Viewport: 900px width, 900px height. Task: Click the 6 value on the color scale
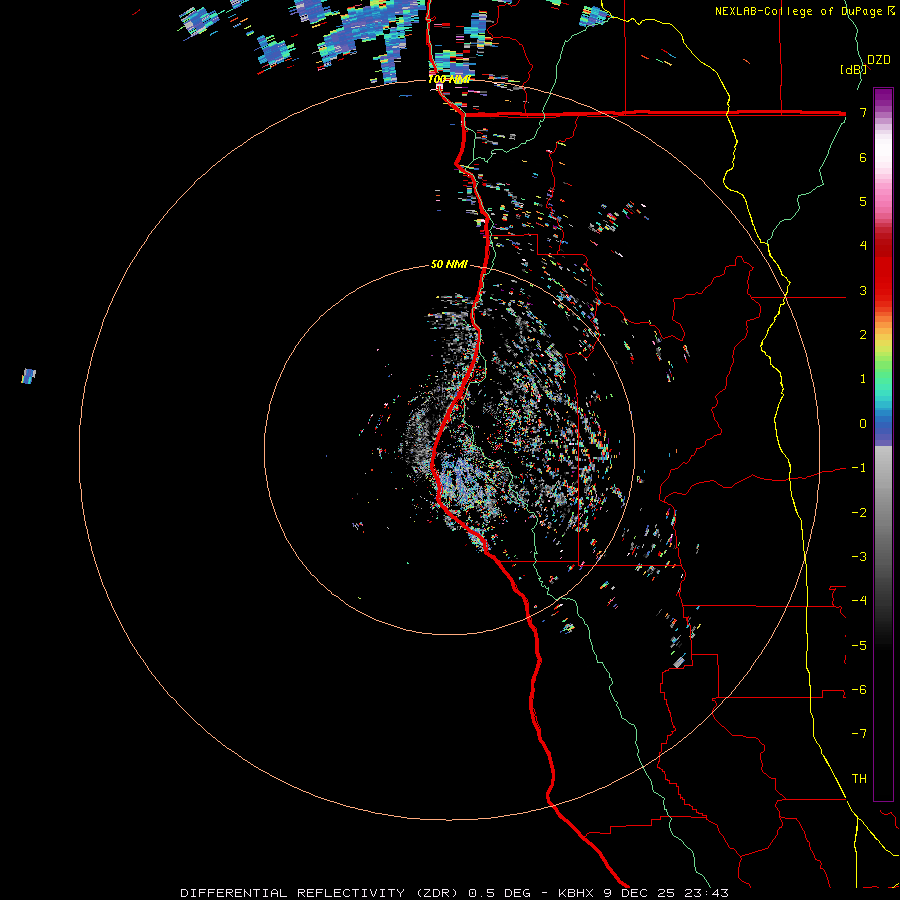863,157
